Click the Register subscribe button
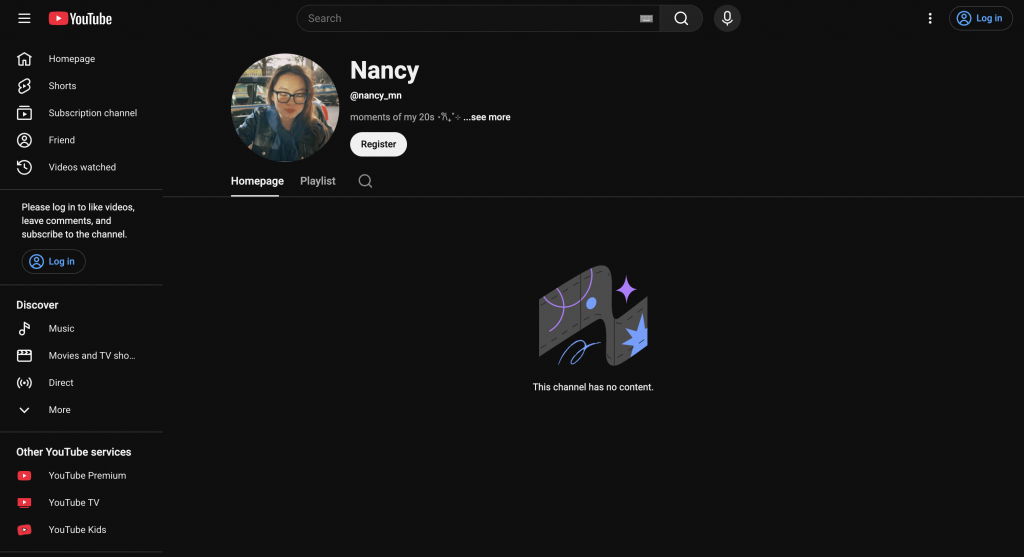The image size is (1024, 557). [x=378, y=144]
